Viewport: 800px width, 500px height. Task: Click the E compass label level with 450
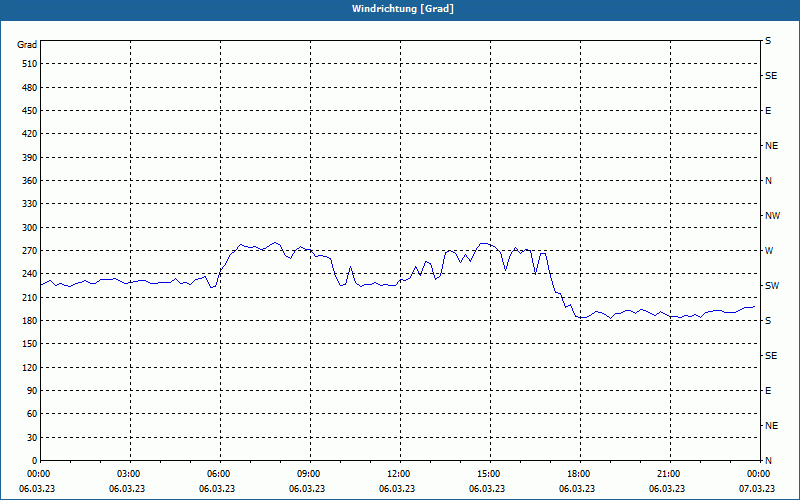click(x=768, y=111)
